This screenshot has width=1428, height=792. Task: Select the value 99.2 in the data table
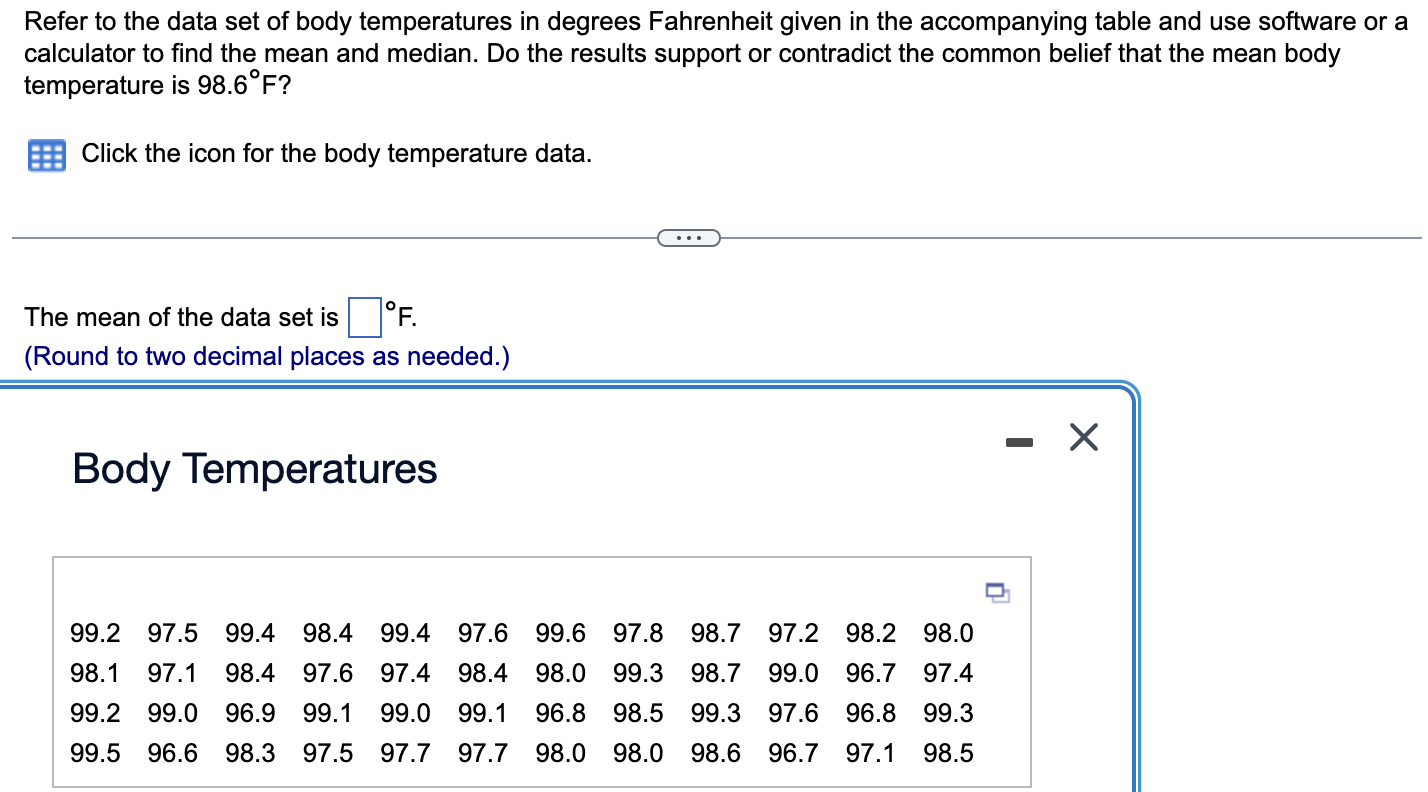[95, 633]
